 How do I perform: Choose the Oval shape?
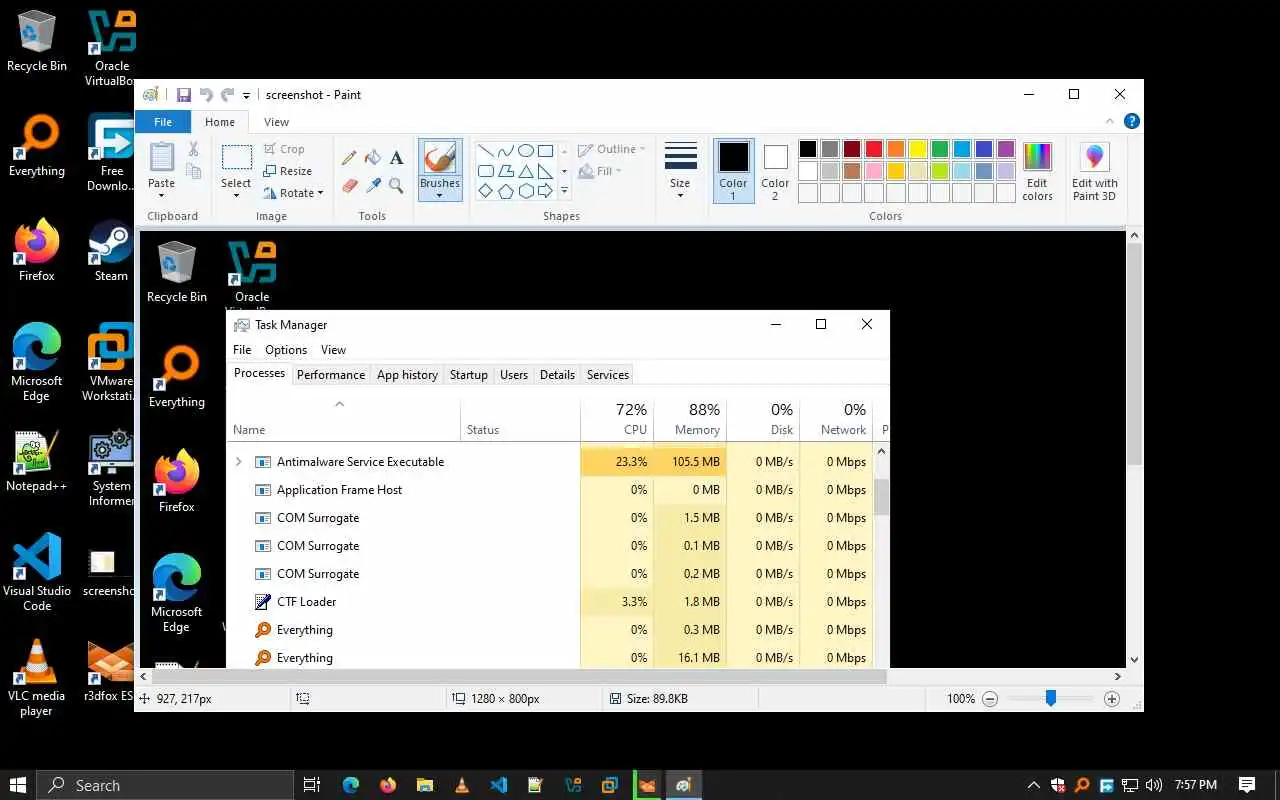coord(525,151)
